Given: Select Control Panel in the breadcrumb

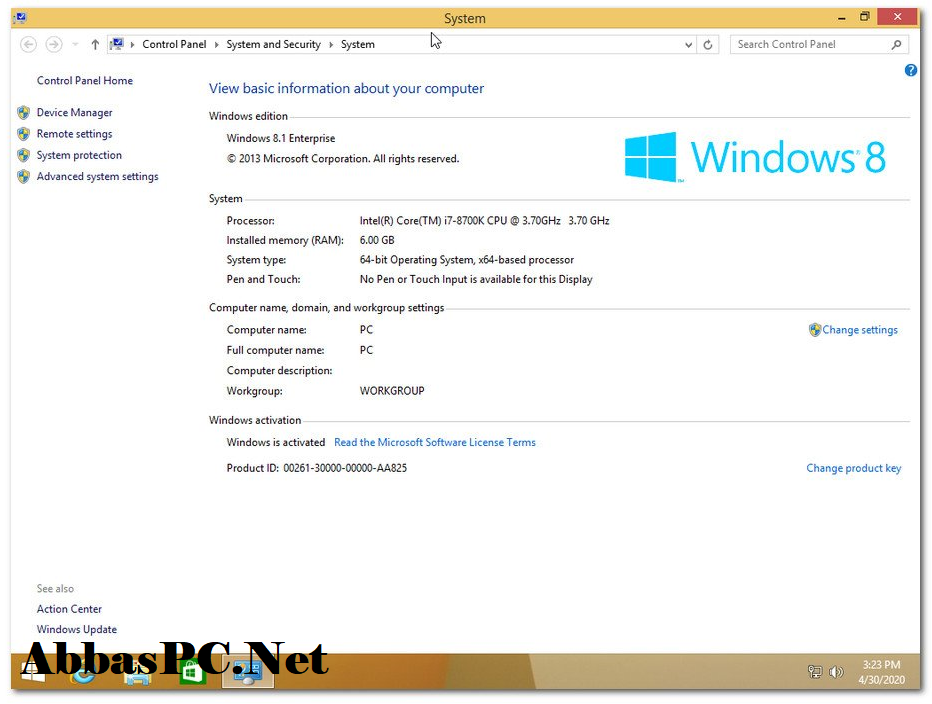Looking at the screenshot, I should [x=174, y=45].
